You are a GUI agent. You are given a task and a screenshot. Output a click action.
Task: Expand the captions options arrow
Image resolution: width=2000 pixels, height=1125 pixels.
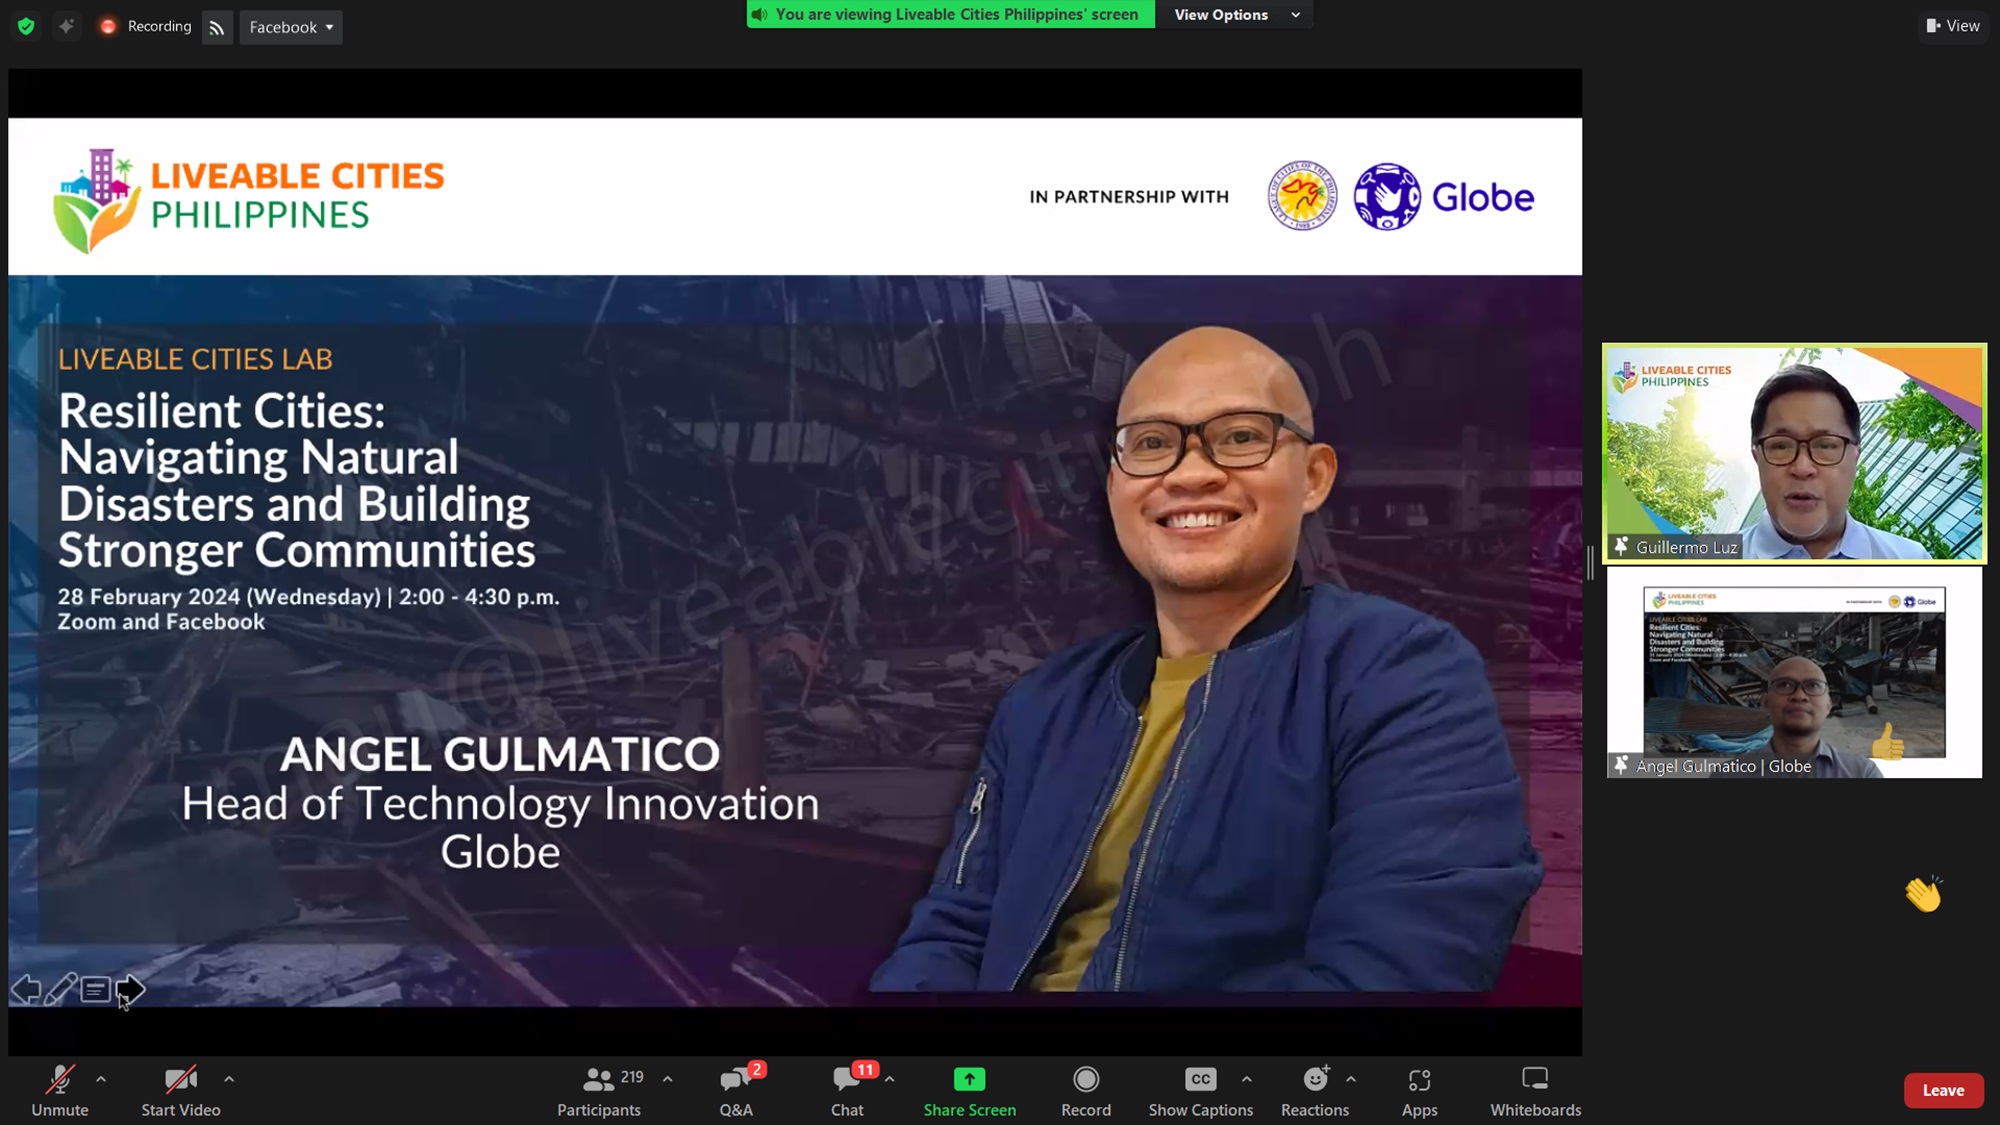click(x=1247, y=1079)
